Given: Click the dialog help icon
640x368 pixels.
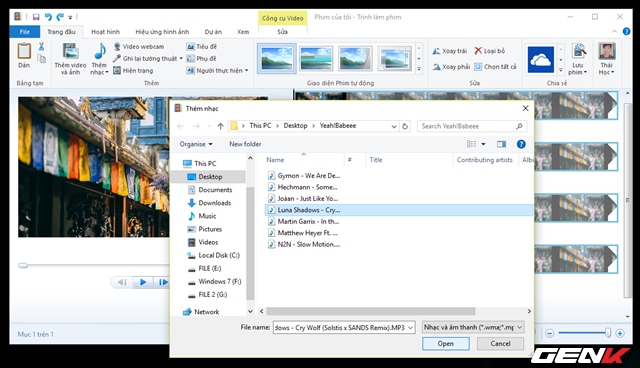Looking at the screenshot, I should [x=521, y=144].
